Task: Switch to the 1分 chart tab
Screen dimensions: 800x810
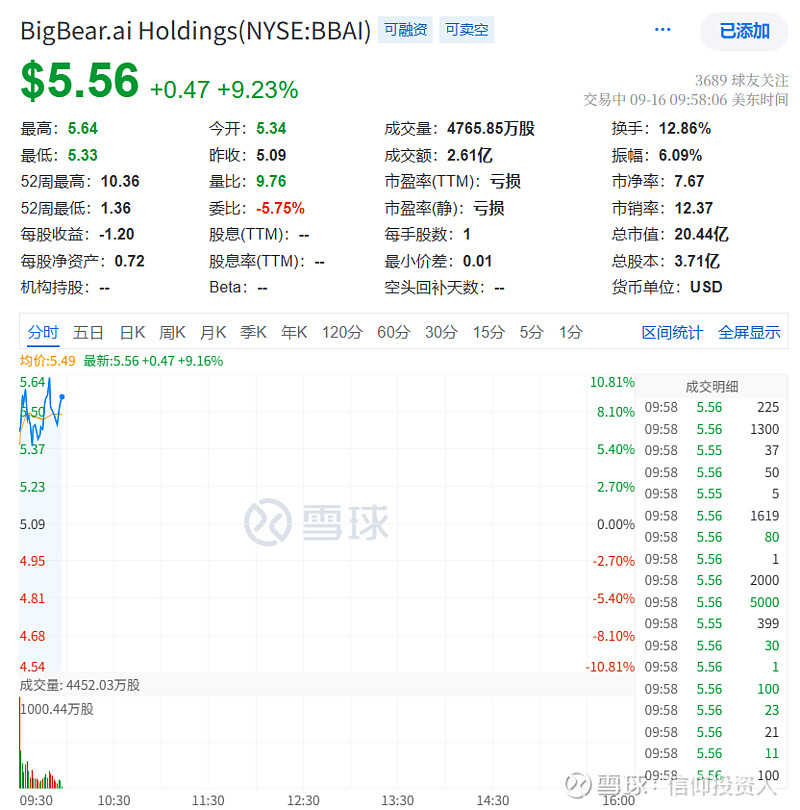Action: tap(571, 332)
